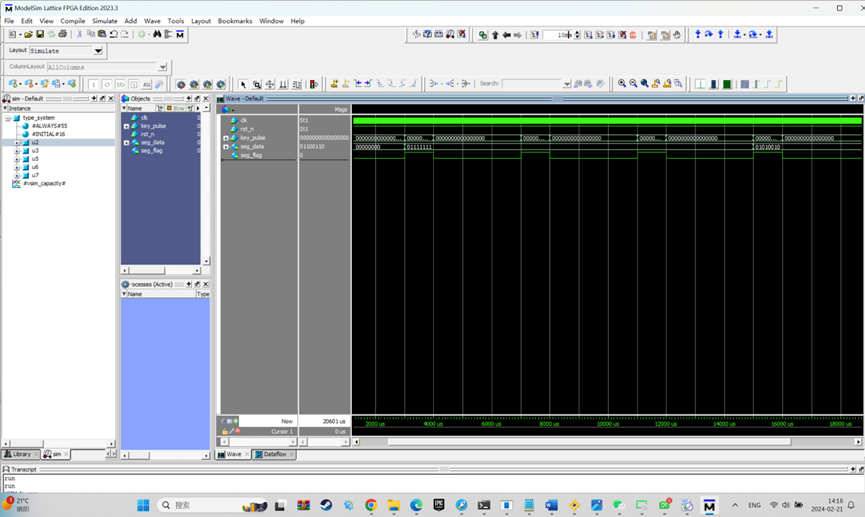Open the Search field dropdown arrow
Viewport: 865px width, 517px height.
tap(567, 84)
